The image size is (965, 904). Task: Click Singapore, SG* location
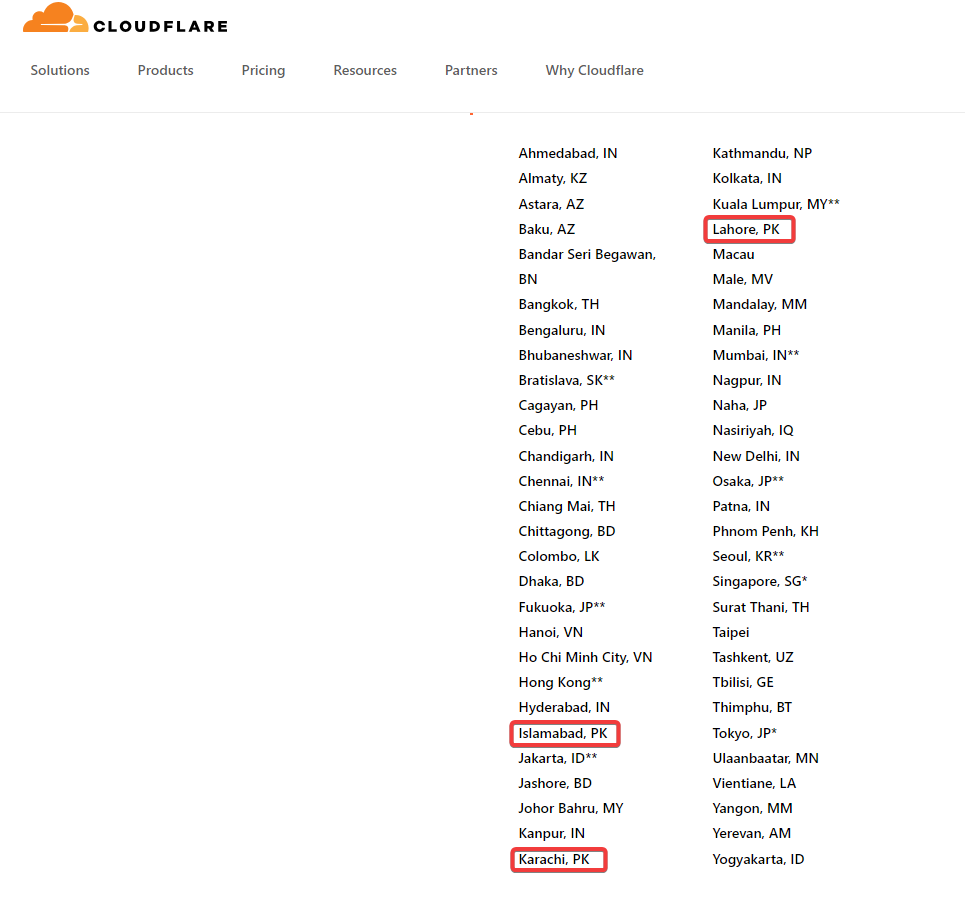pyautogui.click(x=760, y=582)
